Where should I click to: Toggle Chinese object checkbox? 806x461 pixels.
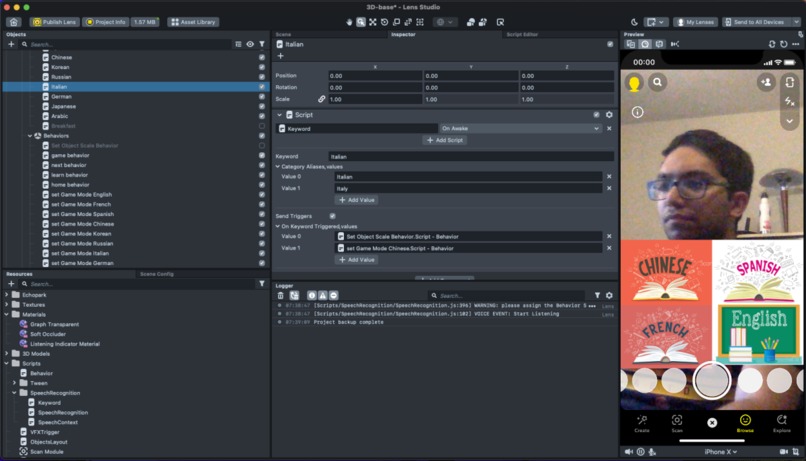point(262,58)
